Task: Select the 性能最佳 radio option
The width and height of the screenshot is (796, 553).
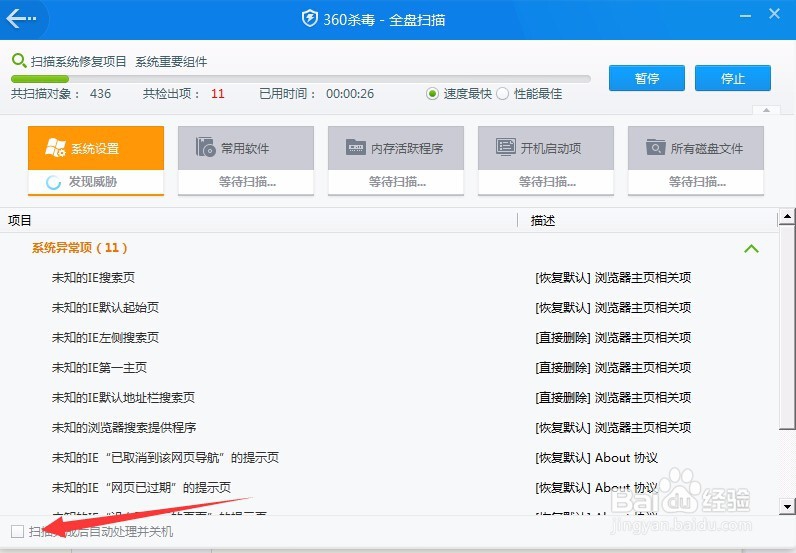Action: pos(502,94)
